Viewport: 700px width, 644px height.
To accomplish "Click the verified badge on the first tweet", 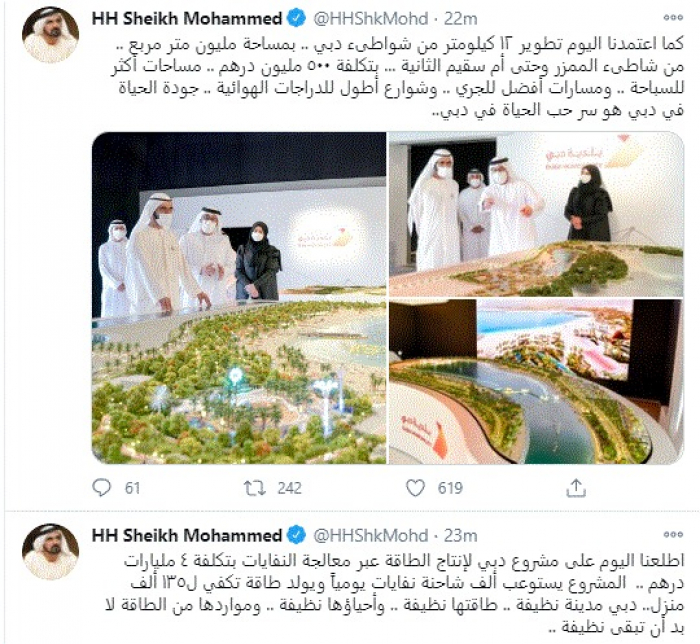I will click(296, 19).
